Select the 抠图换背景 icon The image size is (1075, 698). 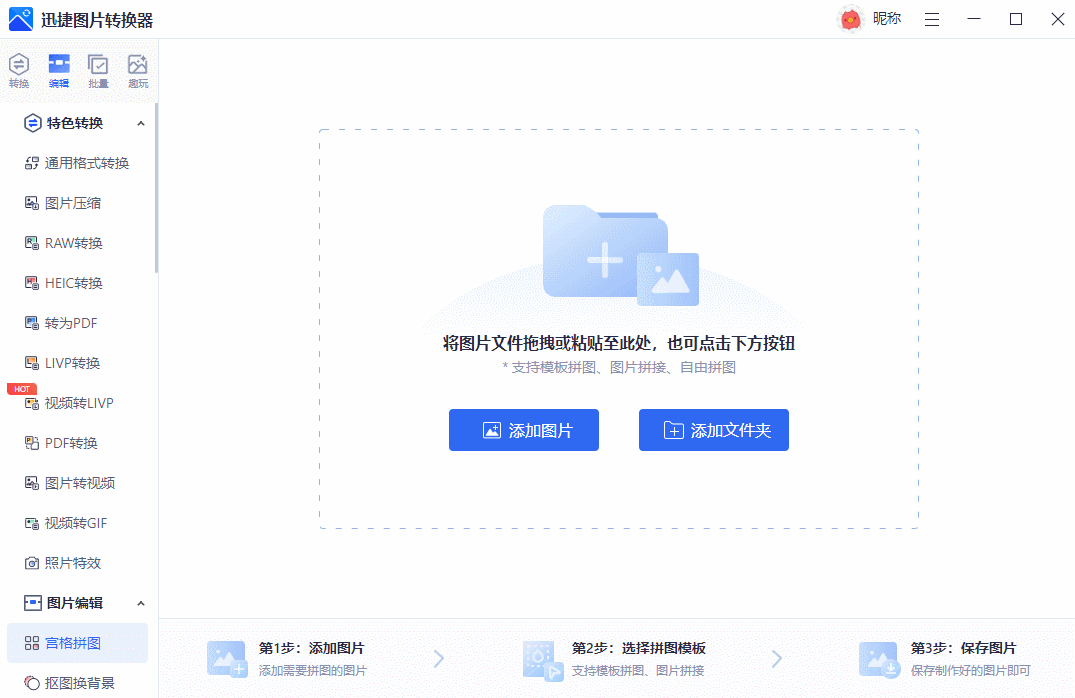32,683
